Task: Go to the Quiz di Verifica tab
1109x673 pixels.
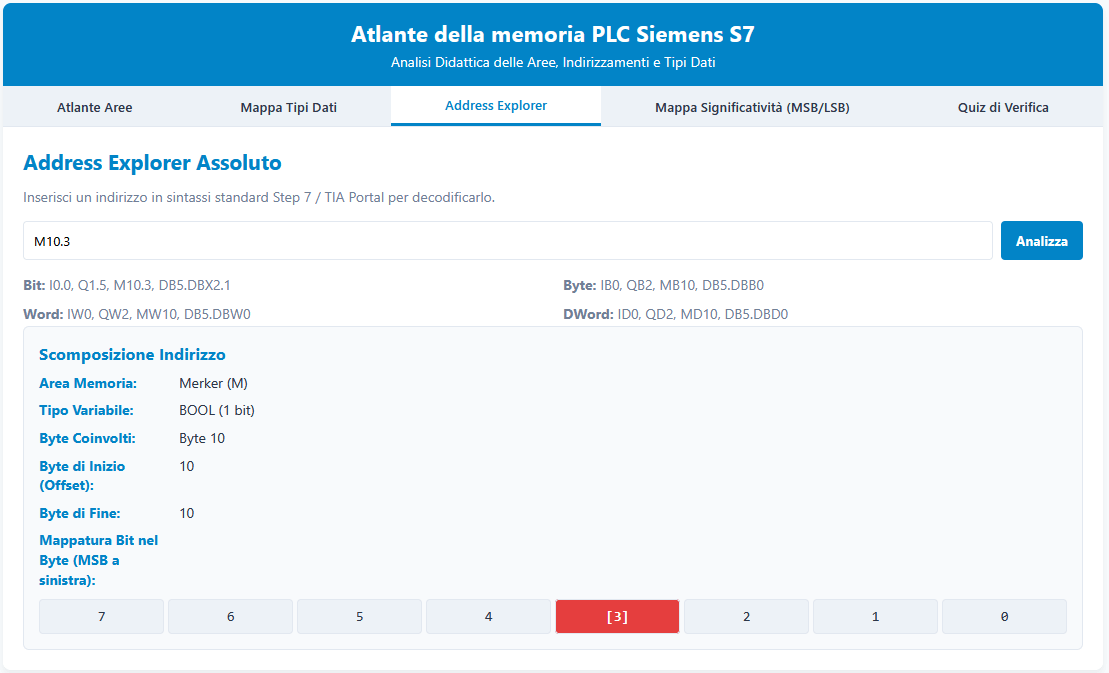Action: [x=1003, y=107]
